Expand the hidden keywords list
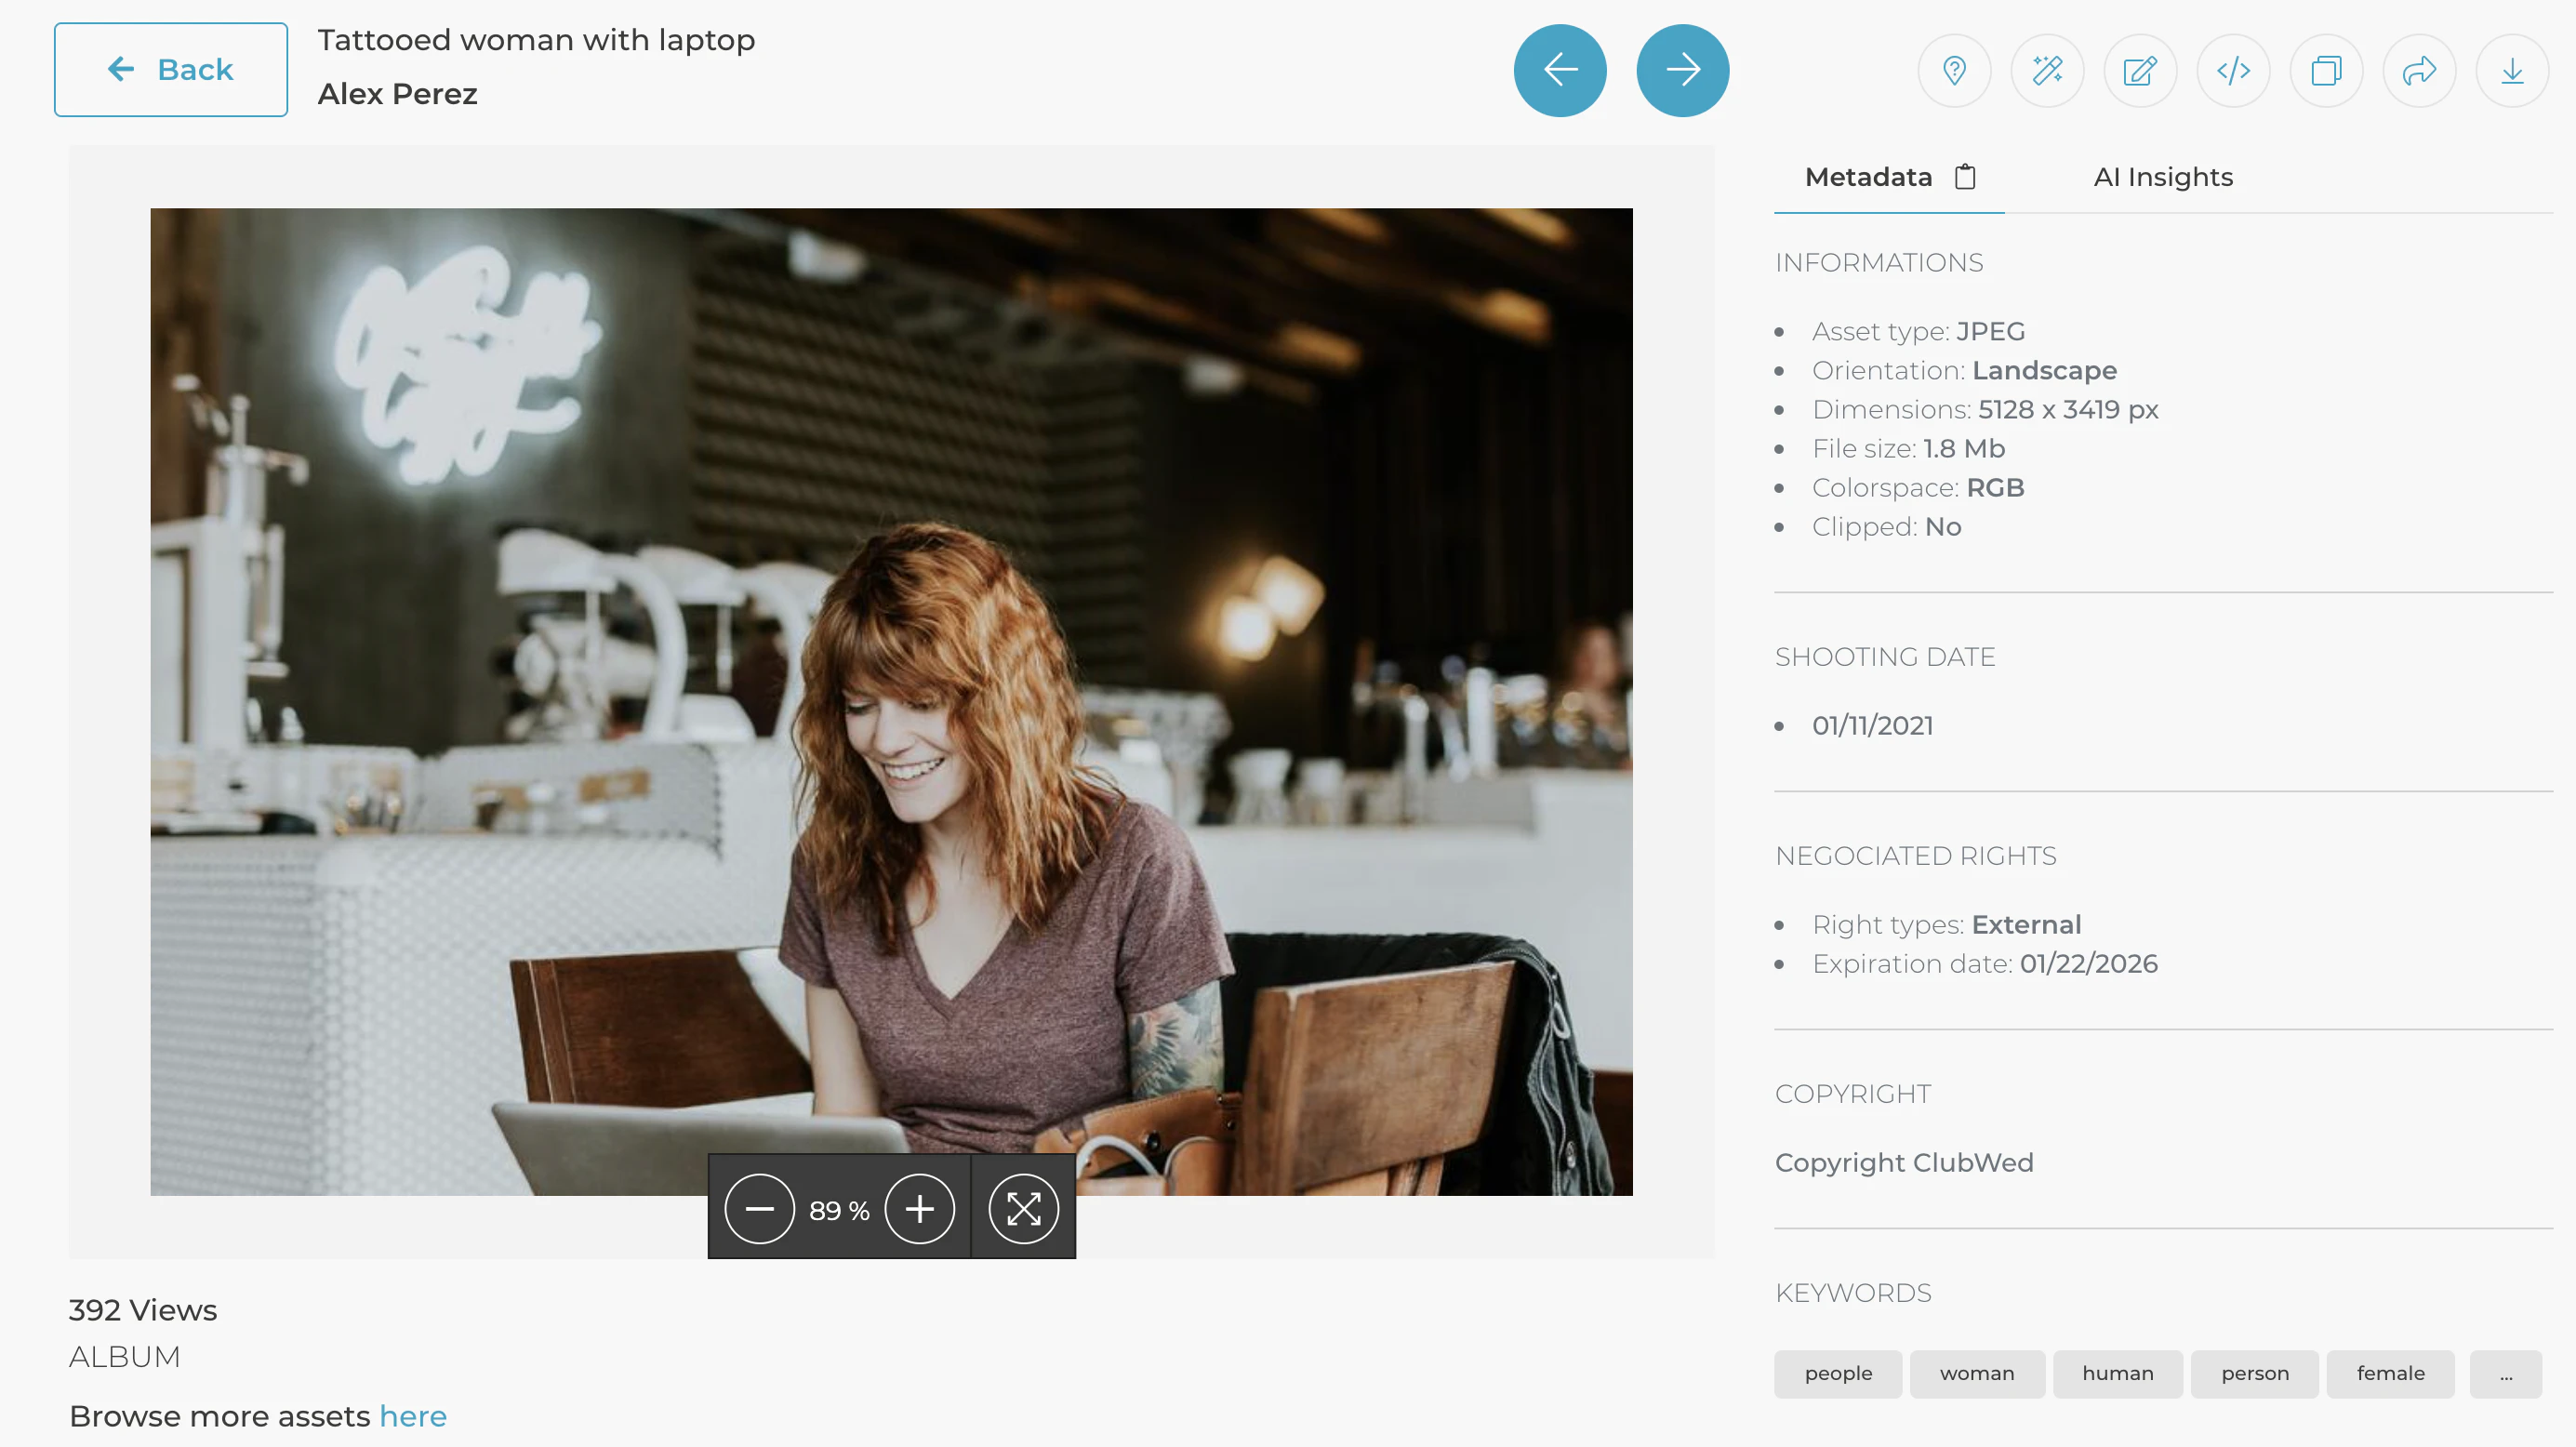 click(2506, 1373)
